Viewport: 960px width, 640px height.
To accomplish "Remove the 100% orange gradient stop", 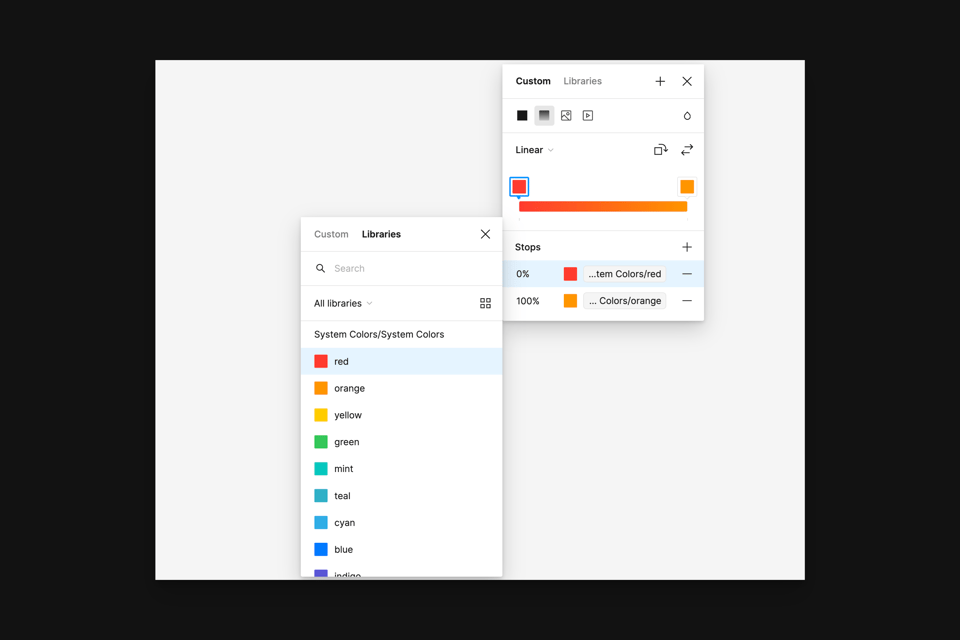I will pyautogui.click(x=687, y=301).
